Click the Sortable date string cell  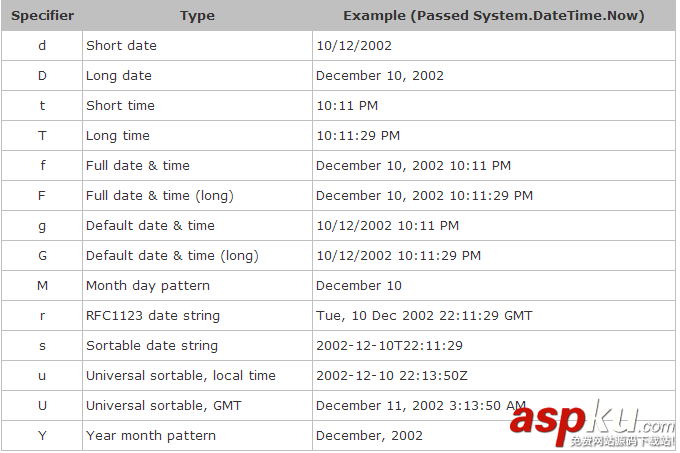tap(151, 346)
